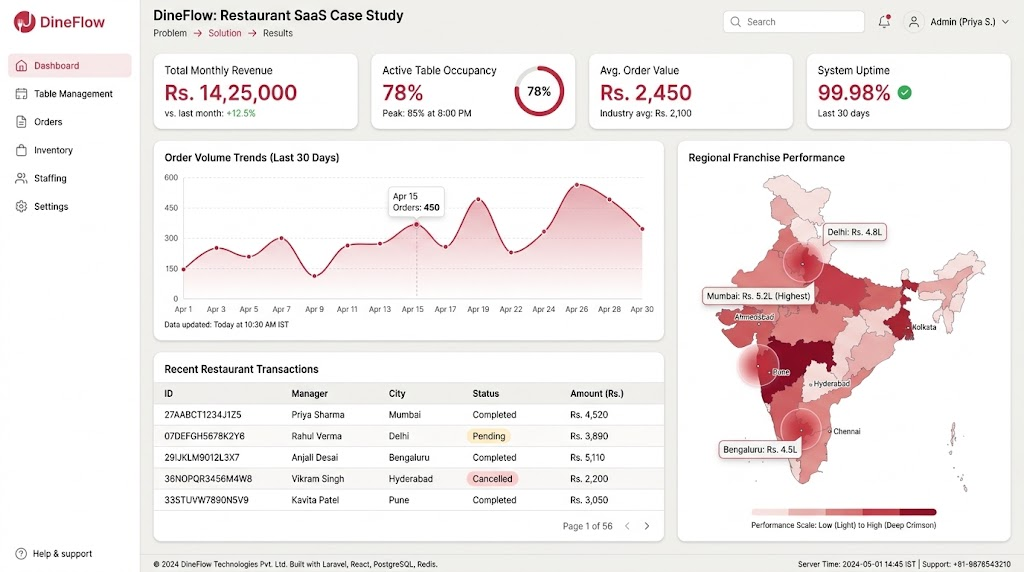
Task: Click Delhi: Rs. 4.8L map label
Action: pyautogui.click(x=854, y=232)
